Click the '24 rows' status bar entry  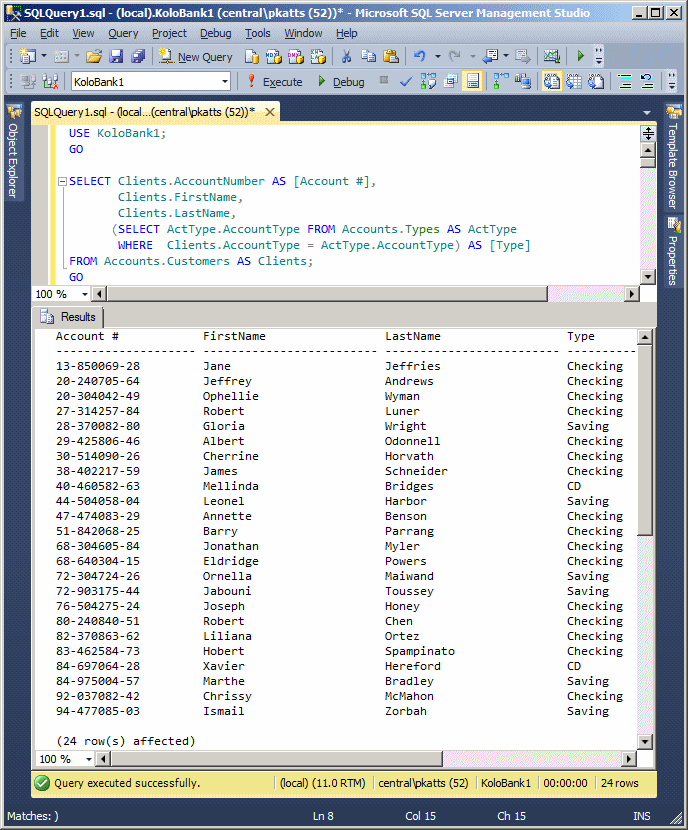click(619, 783)
